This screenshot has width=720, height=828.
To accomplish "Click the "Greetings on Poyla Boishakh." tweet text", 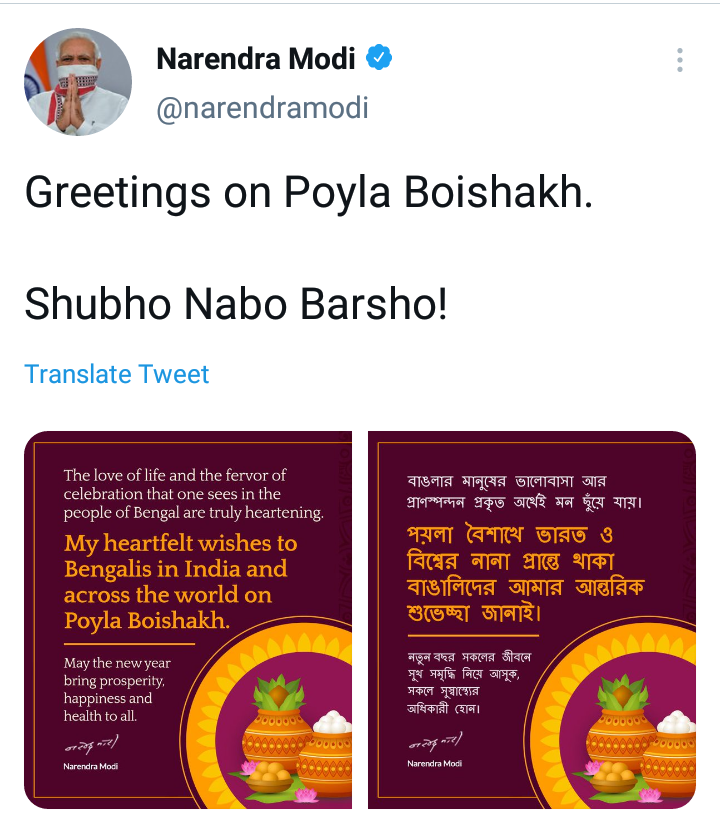I will pyautogui.click(x=308, y=192).
